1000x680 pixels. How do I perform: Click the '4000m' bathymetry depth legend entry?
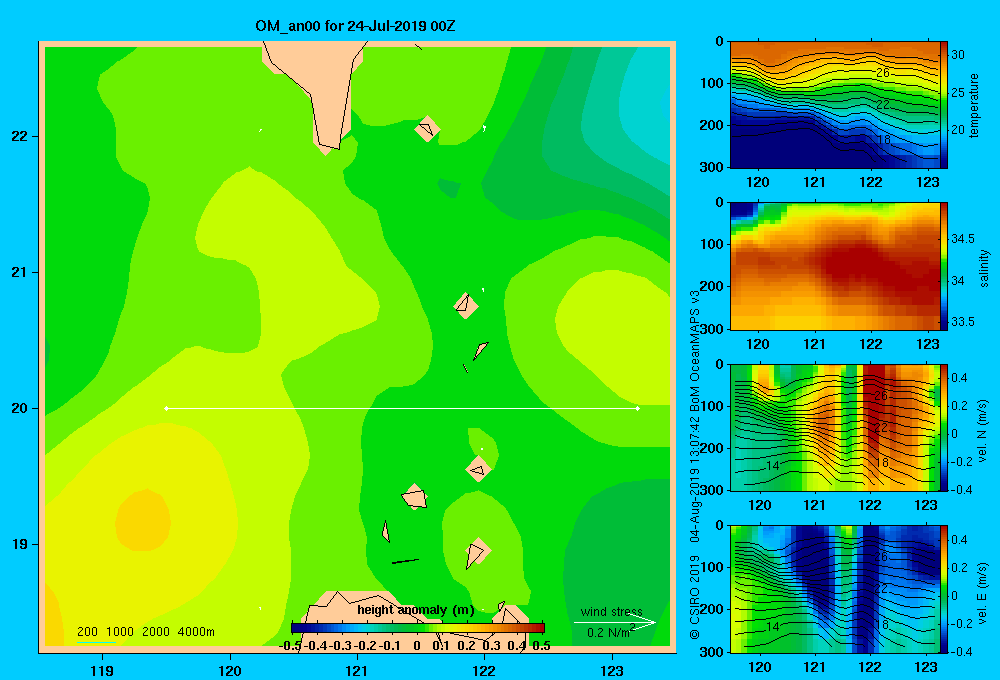pyautogui.click(x=196, y=632)
